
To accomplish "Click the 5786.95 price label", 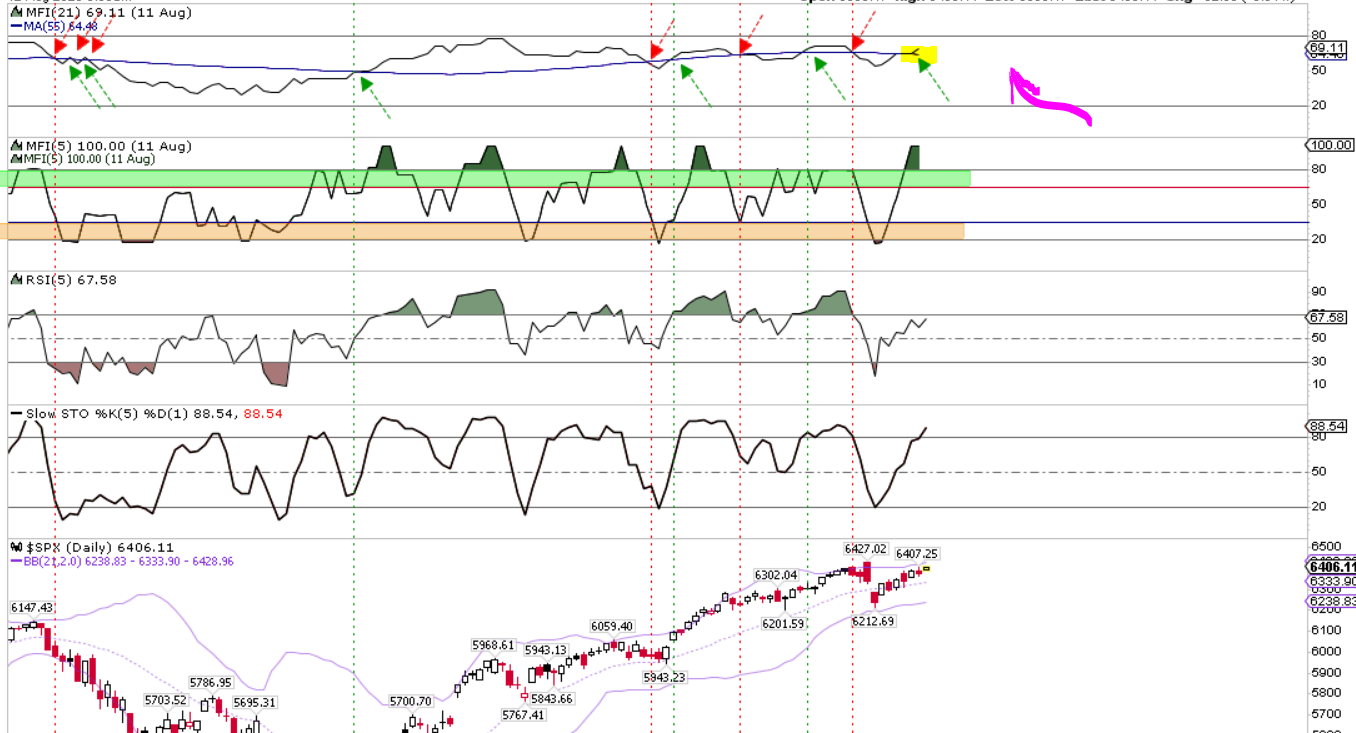I will pyautogui.click(x=211, y=683).
